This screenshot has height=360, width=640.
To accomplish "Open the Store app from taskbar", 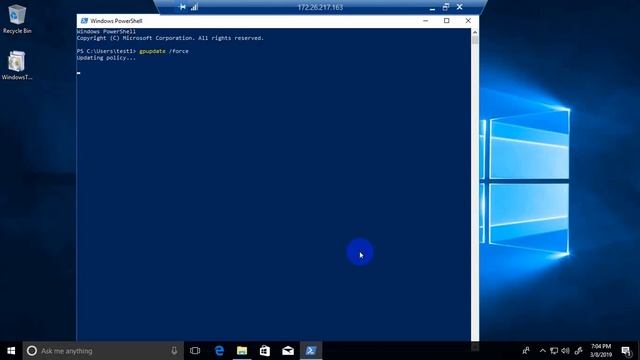I will point(265,351).
